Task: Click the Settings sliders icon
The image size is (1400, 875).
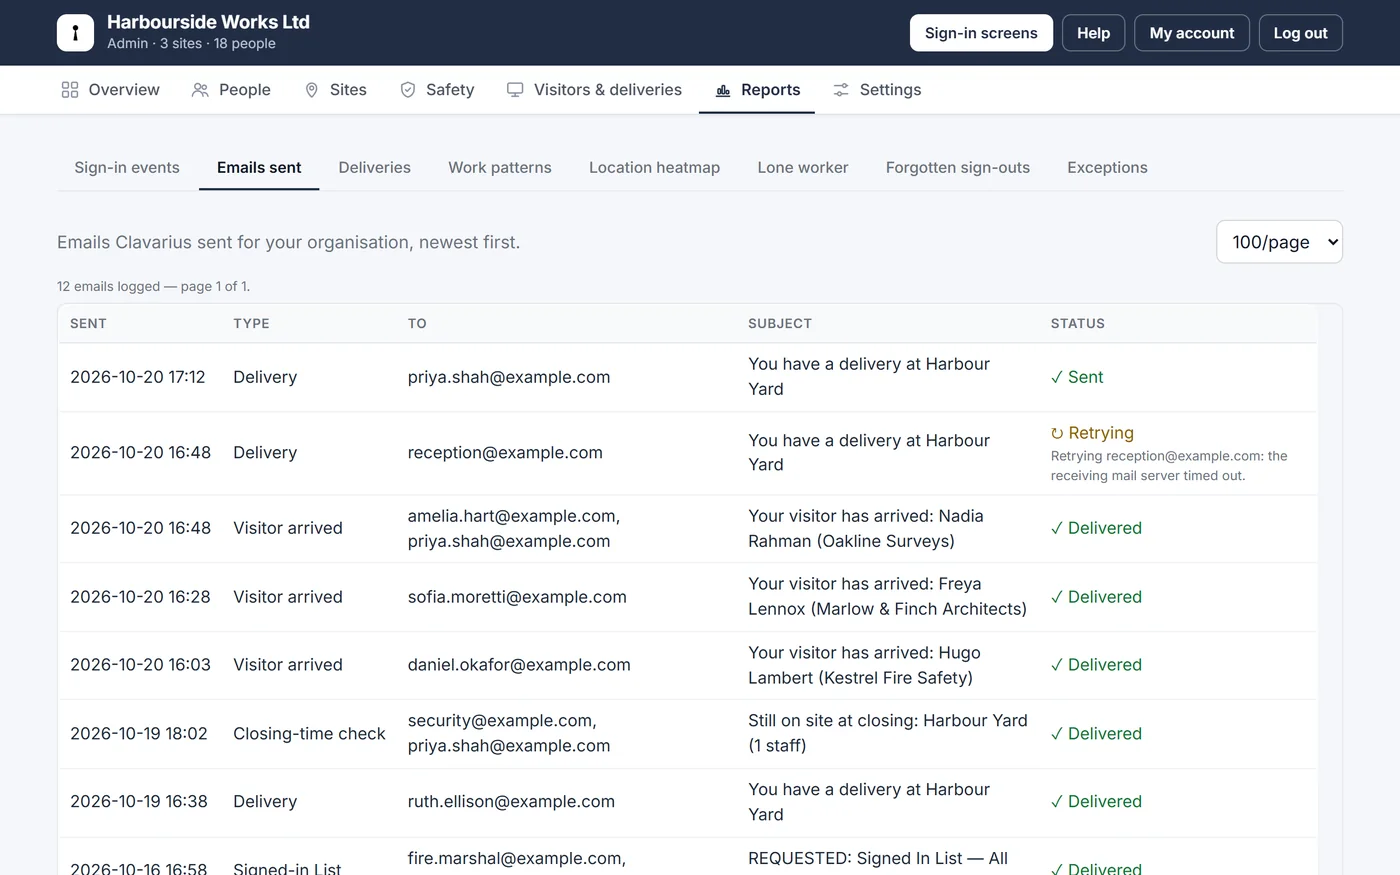Action: 841,90
